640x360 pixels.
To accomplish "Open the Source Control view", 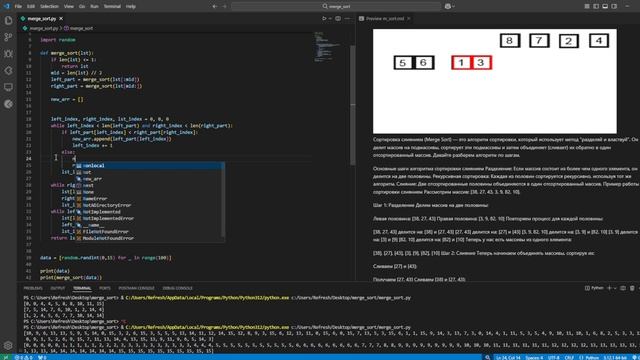I will (x=8, y=37).
